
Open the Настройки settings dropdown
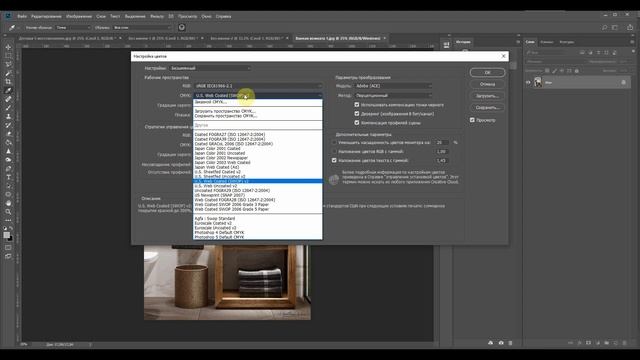click(x=210, y=68)
